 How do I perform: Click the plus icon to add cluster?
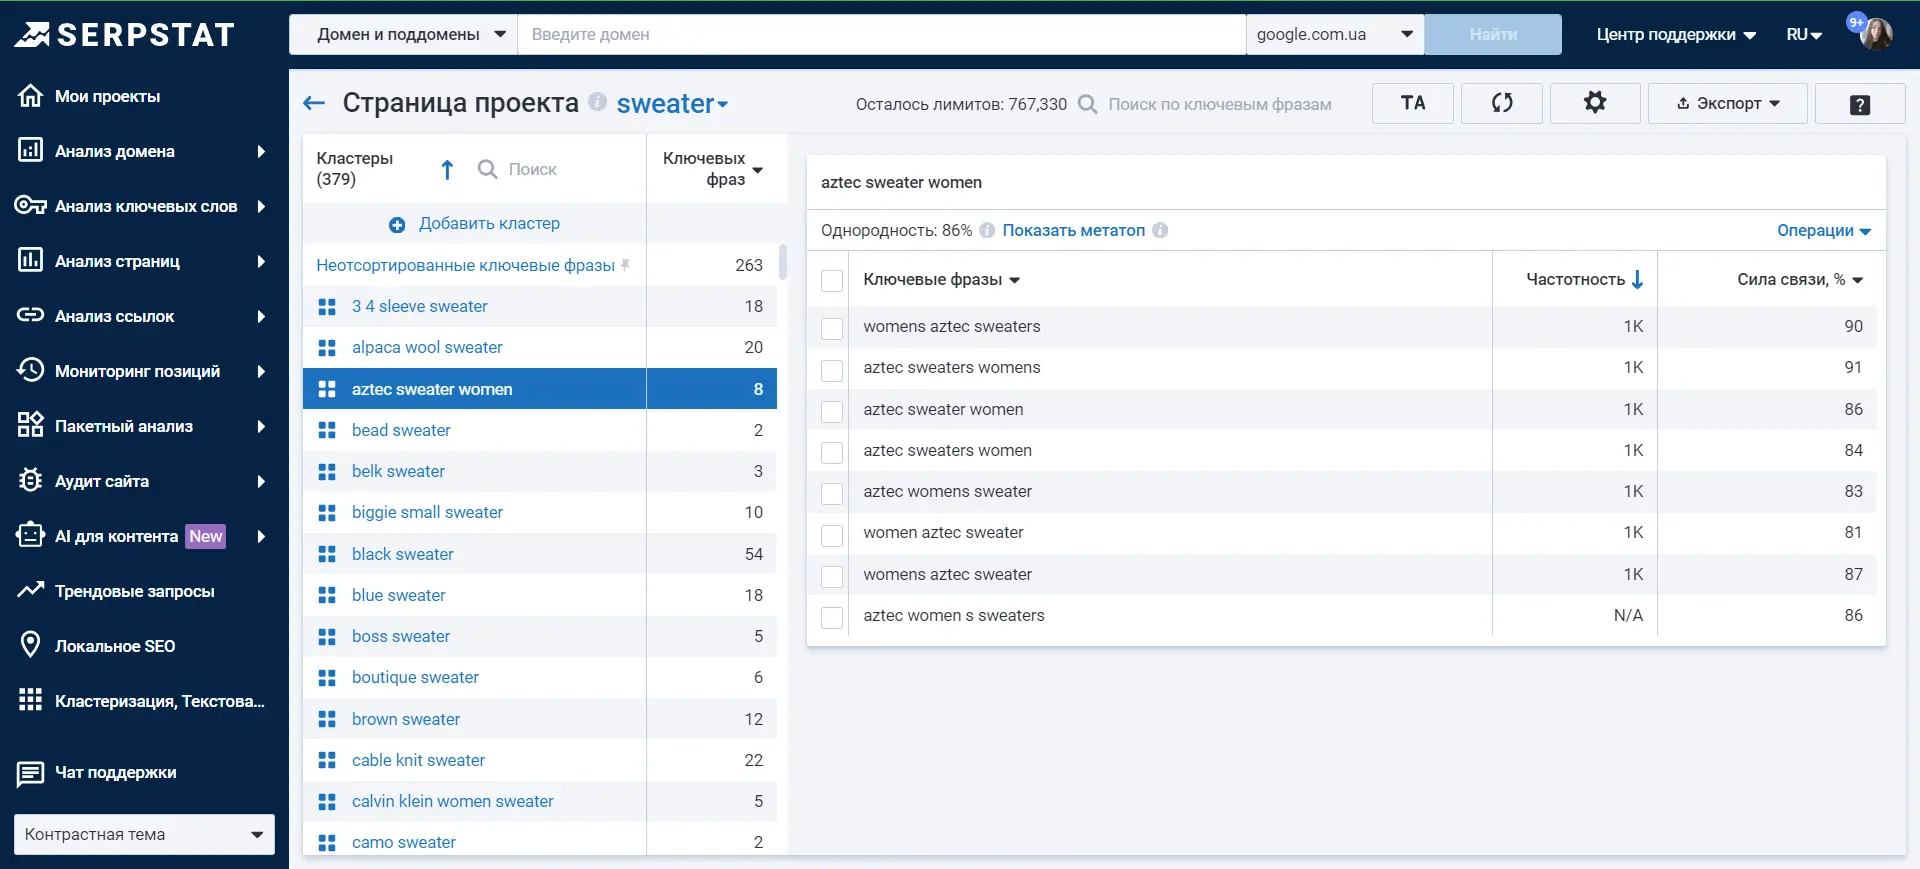pyautogui.click(x=397, y=225)
